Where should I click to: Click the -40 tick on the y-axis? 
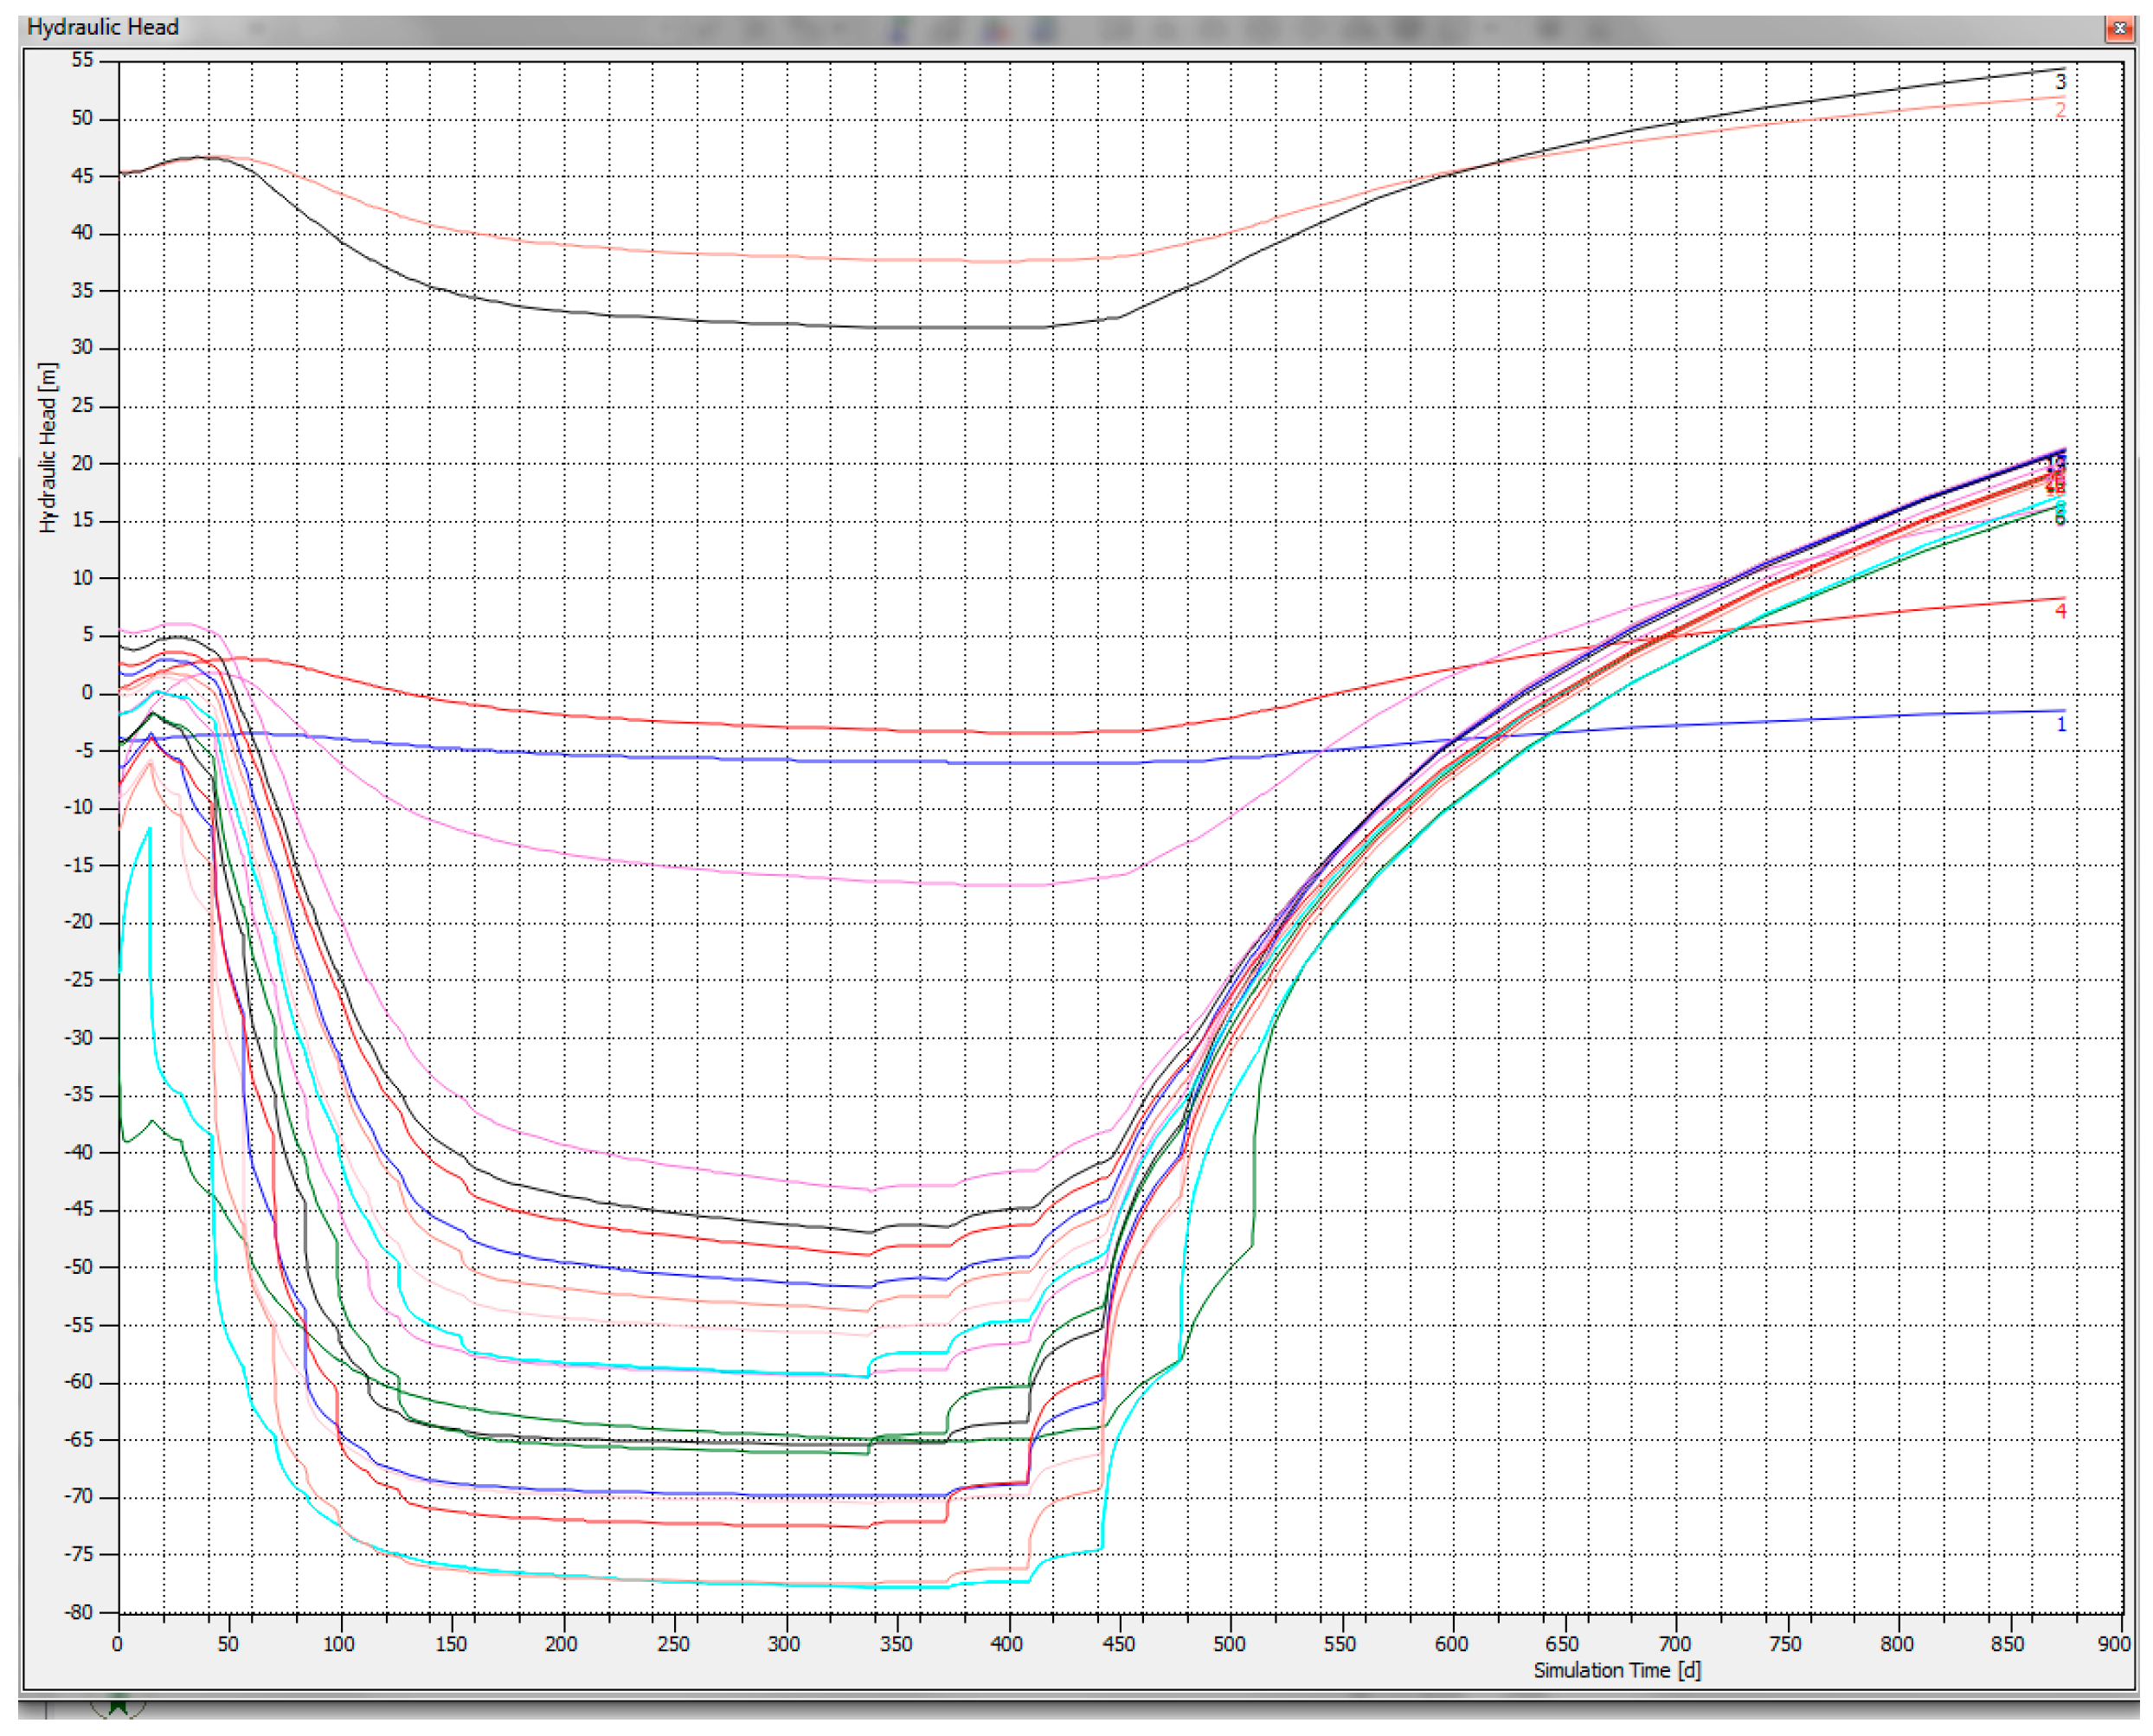point(78,1152)
